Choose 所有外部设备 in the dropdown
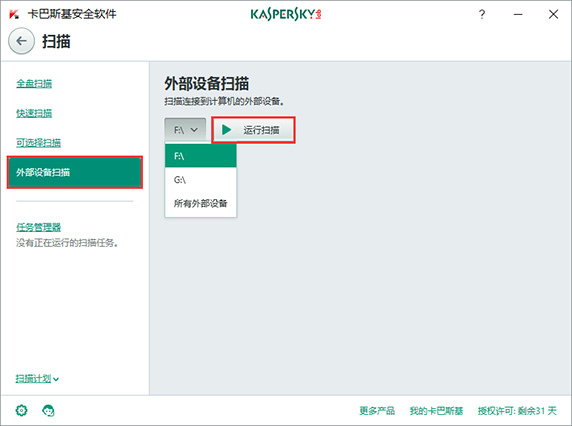This screenshot has width=572, height=426. pyautogui.click(x=201, y=203)
